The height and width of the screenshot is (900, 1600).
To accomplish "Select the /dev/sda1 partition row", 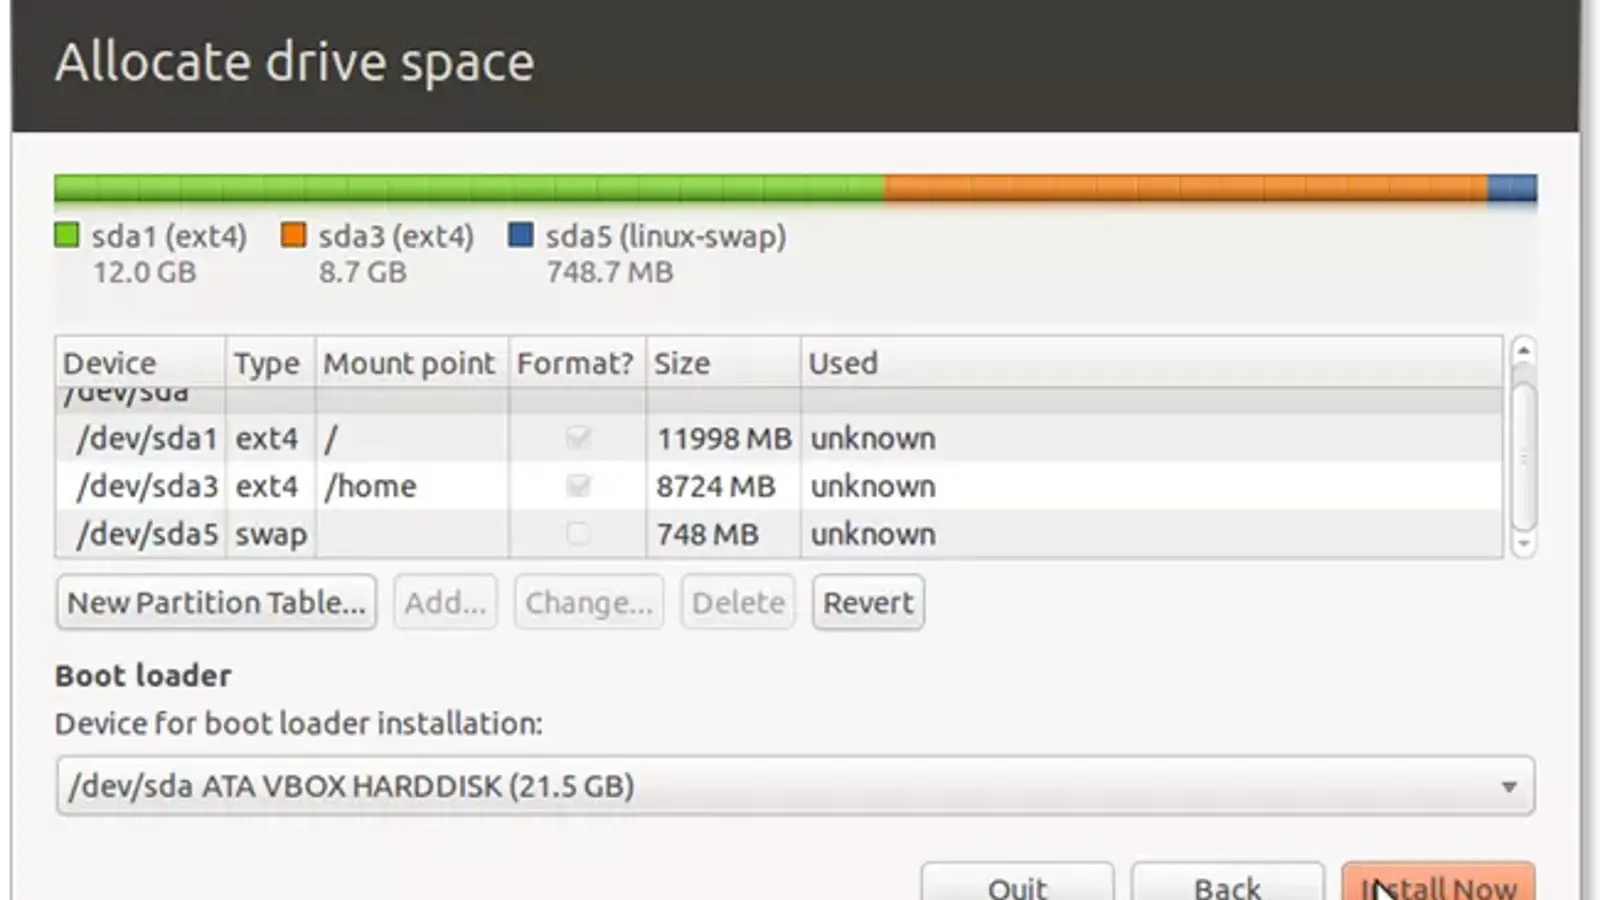I will click(147, 438).
